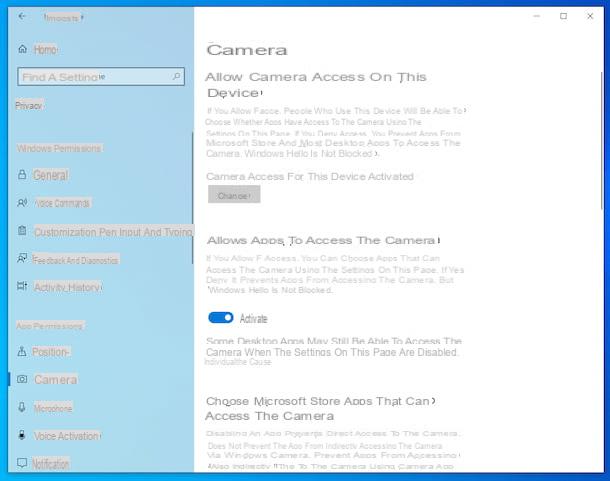Viewport: 610px width, 481px height.
Task: Click the General lock icon
Action: click(x=22, y=175)
